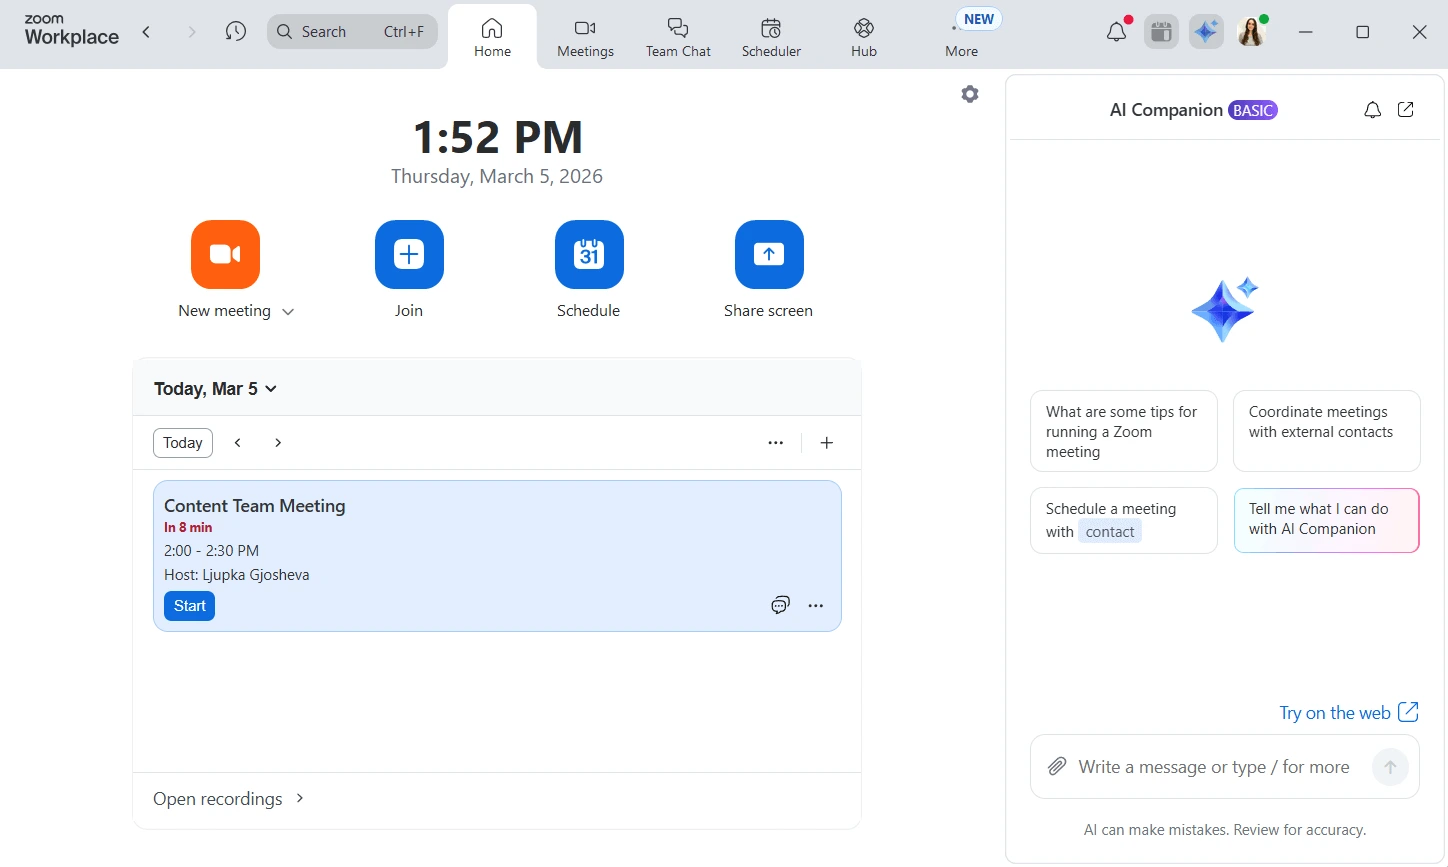This screenshot has width=1448, height=867.
Task: Open home screen settings gear
Action: [x=969, y=93]
